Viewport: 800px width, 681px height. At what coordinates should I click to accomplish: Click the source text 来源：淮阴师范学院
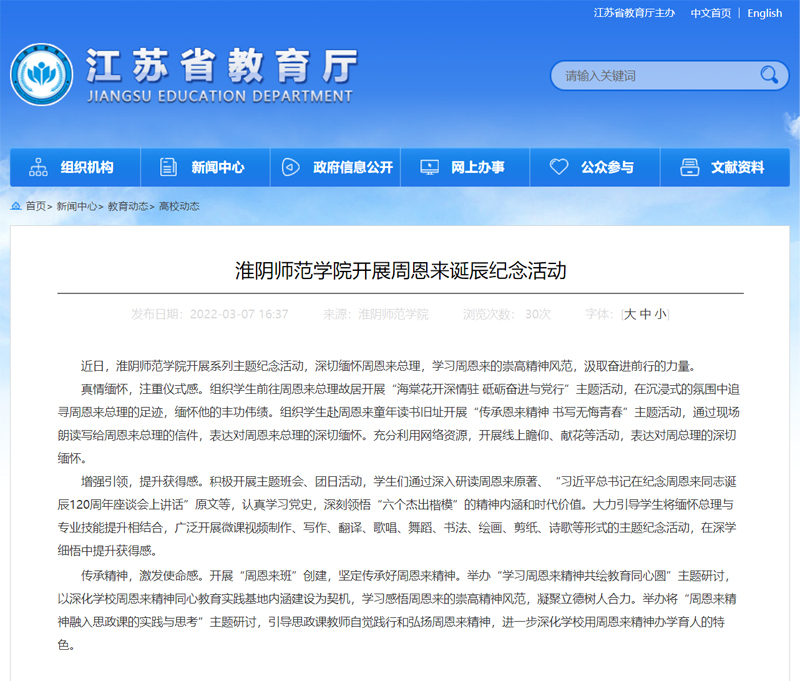tap(376, 314)
